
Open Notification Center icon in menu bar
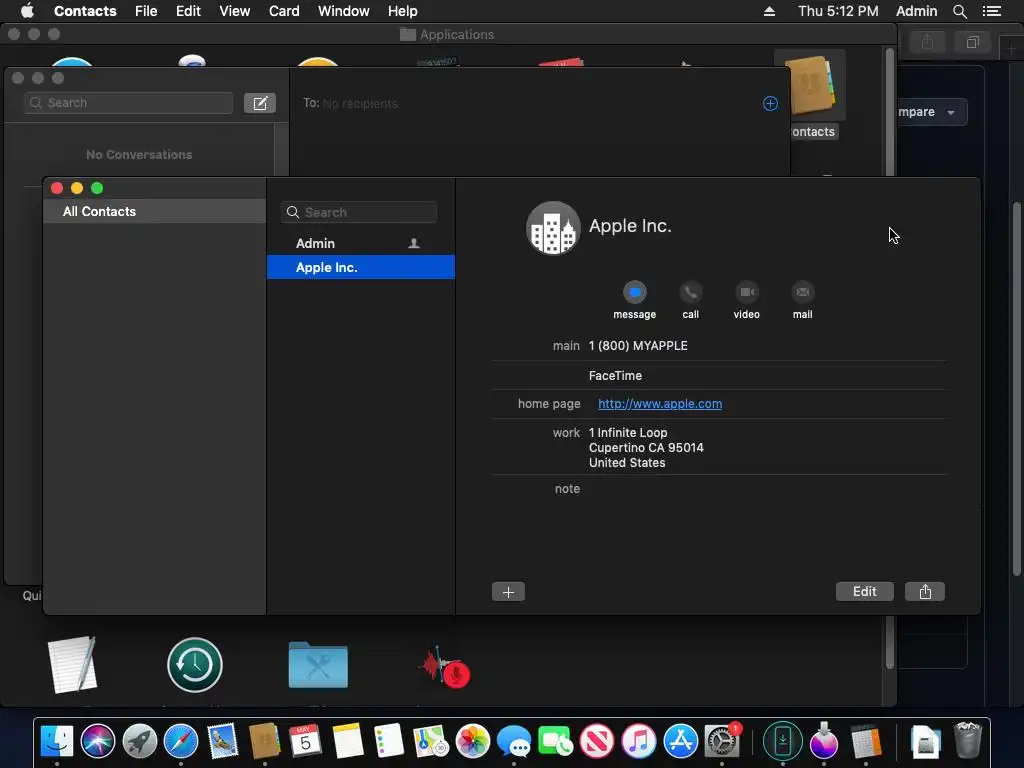(992, 11)
